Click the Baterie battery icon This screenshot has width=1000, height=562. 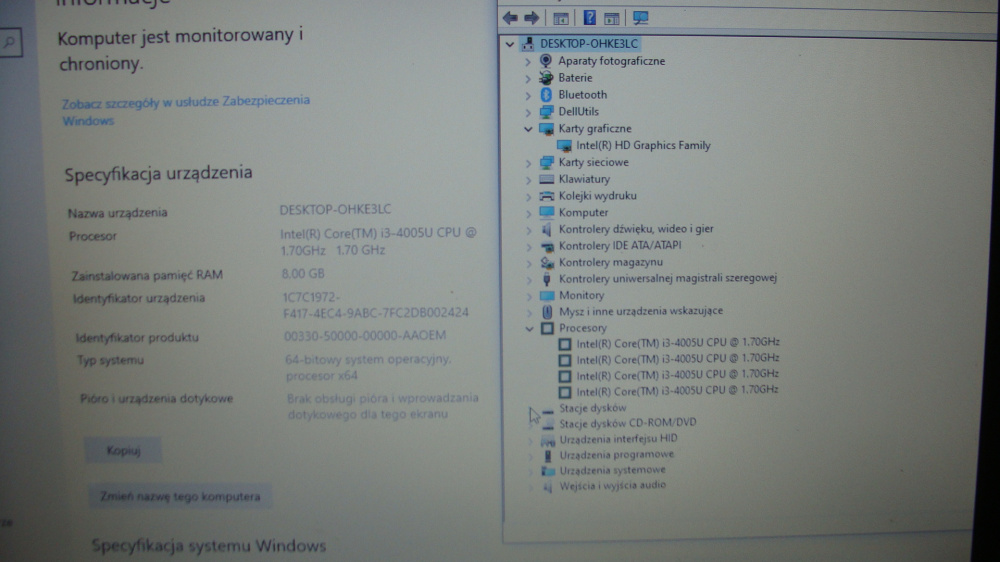(546, 78)
